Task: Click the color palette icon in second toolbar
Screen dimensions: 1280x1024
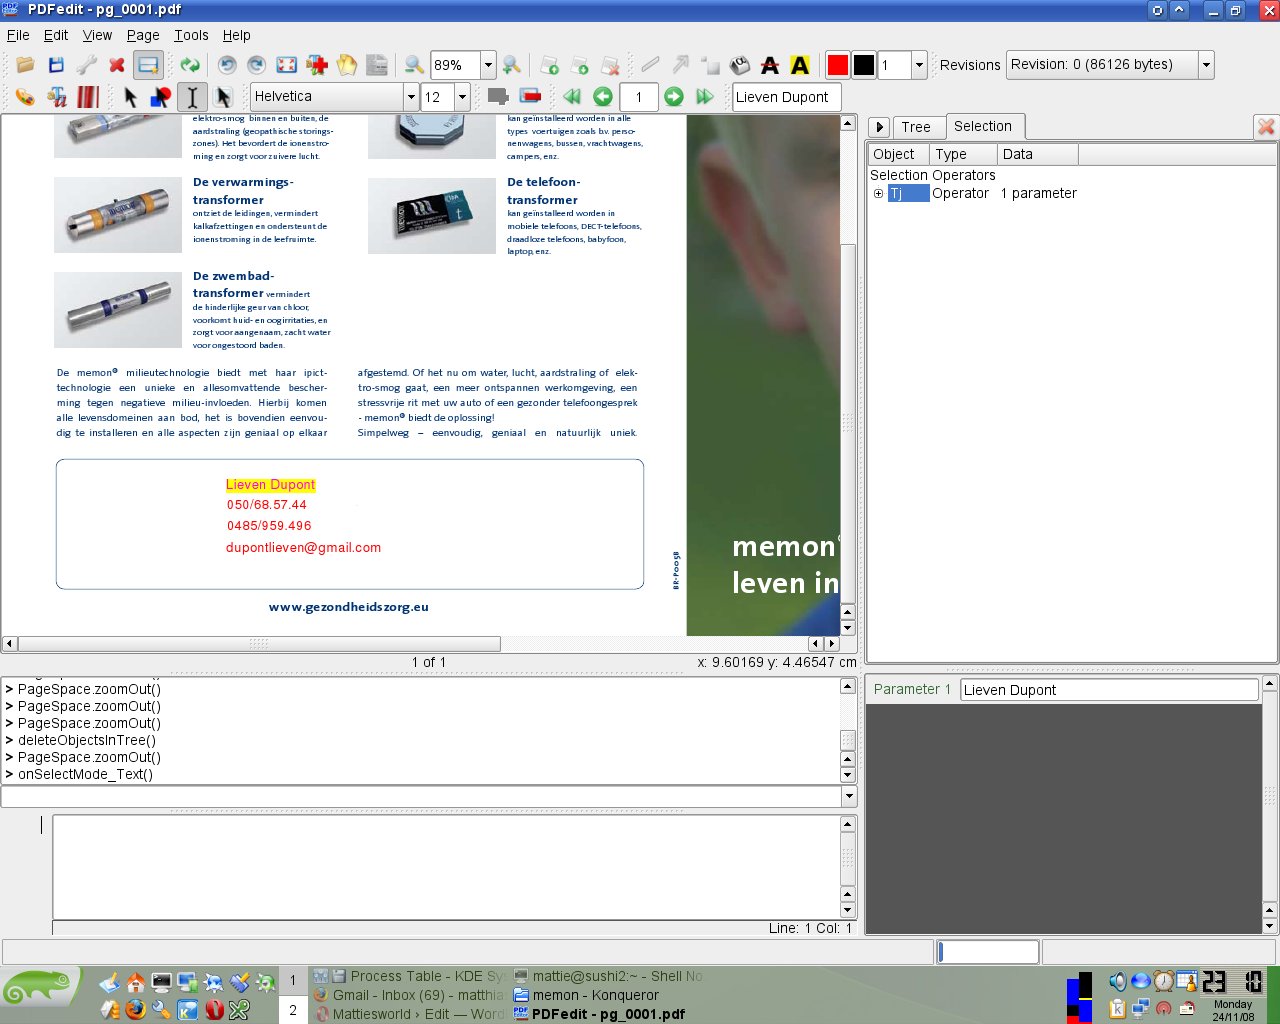Action: coord(26,97)
